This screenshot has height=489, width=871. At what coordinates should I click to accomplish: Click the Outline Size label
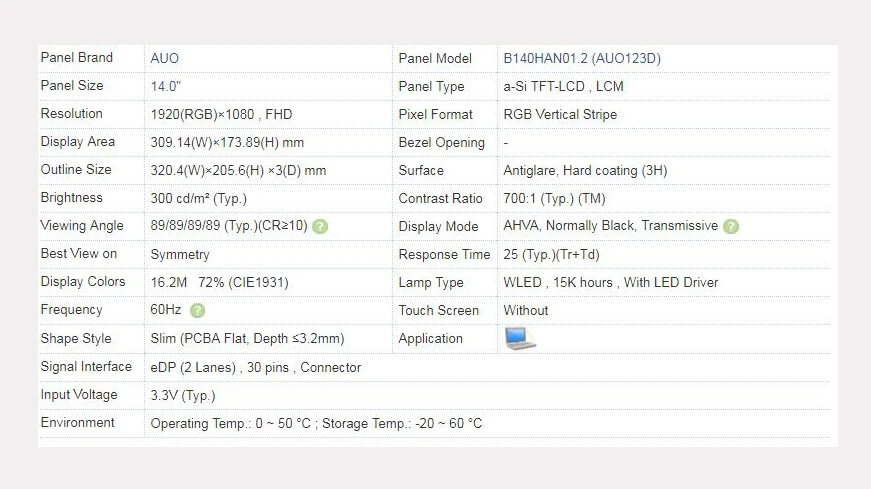click(76, 169)
